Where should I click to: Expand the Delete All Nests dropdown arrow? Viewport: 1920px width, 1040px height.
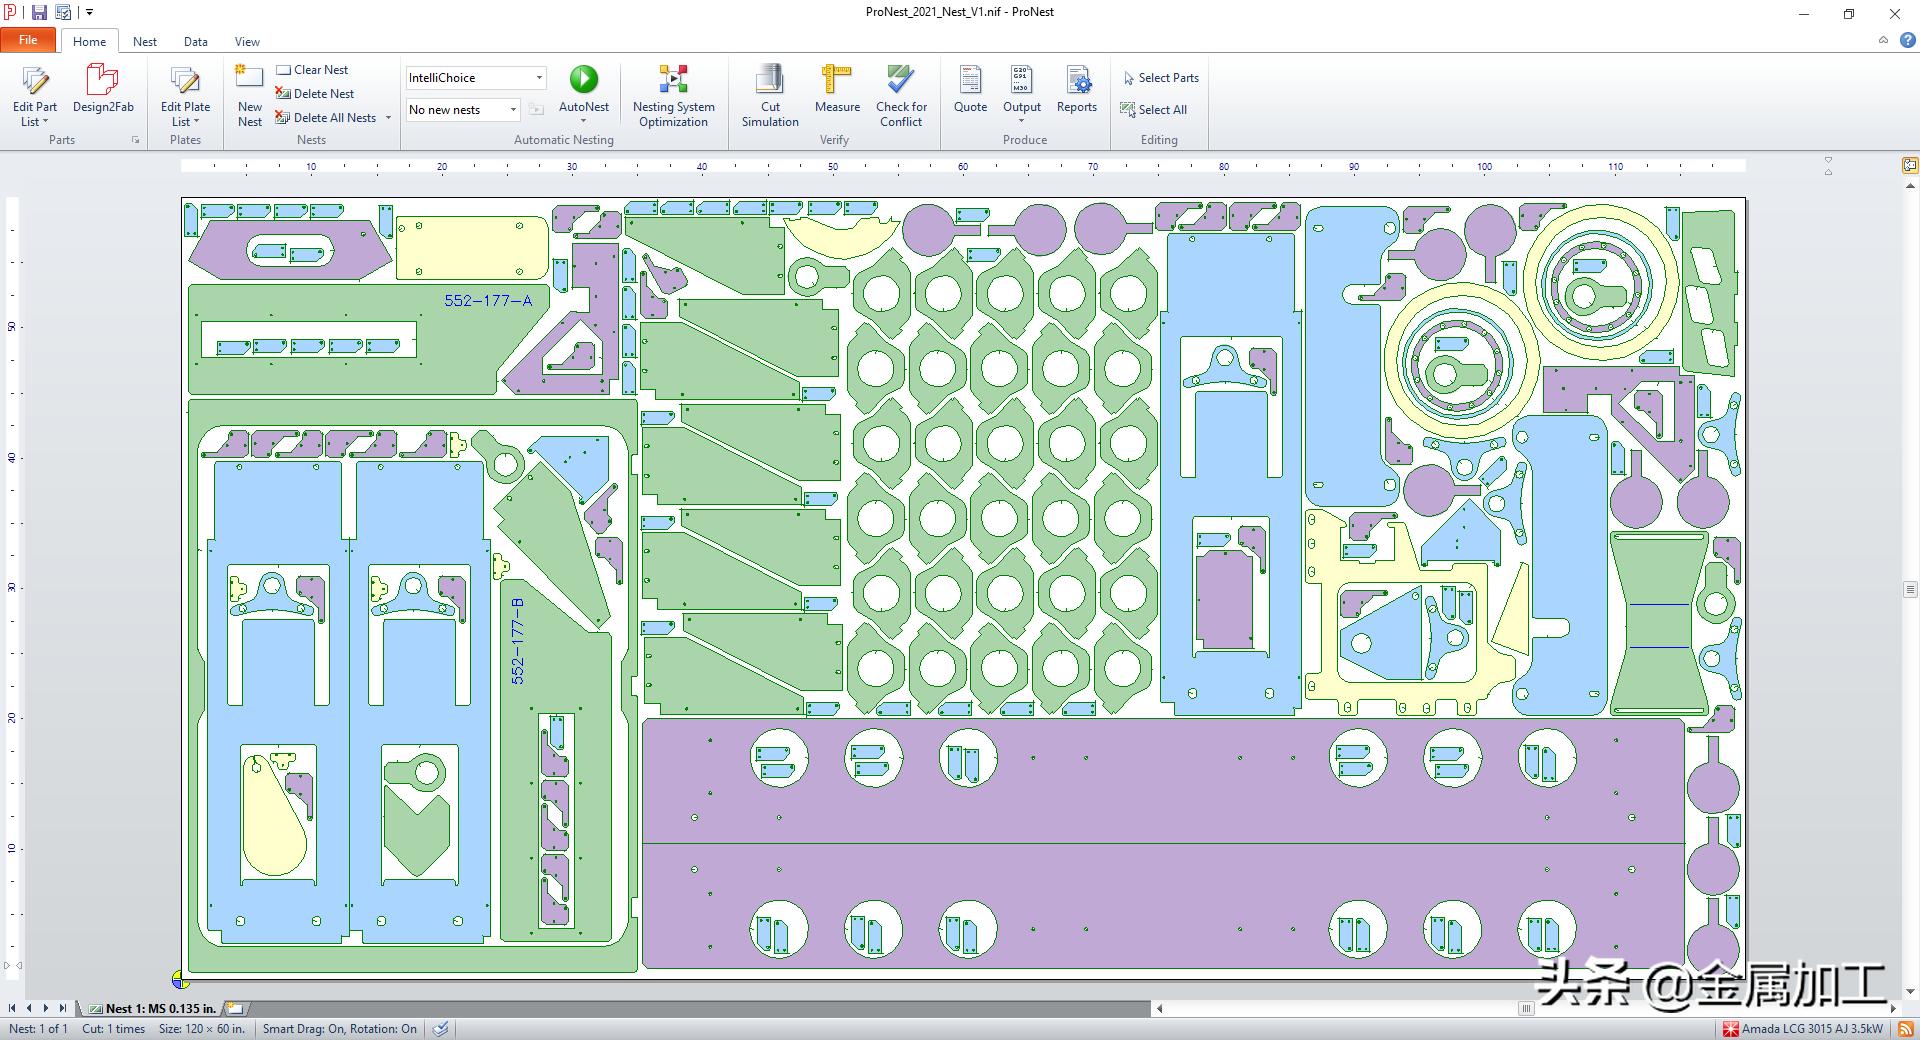point(388,118)
